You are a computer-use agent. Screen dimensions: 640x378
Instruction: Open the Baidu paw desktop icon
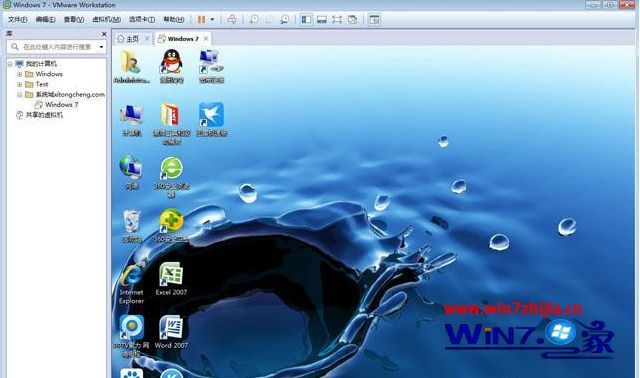tap(131, 373)
